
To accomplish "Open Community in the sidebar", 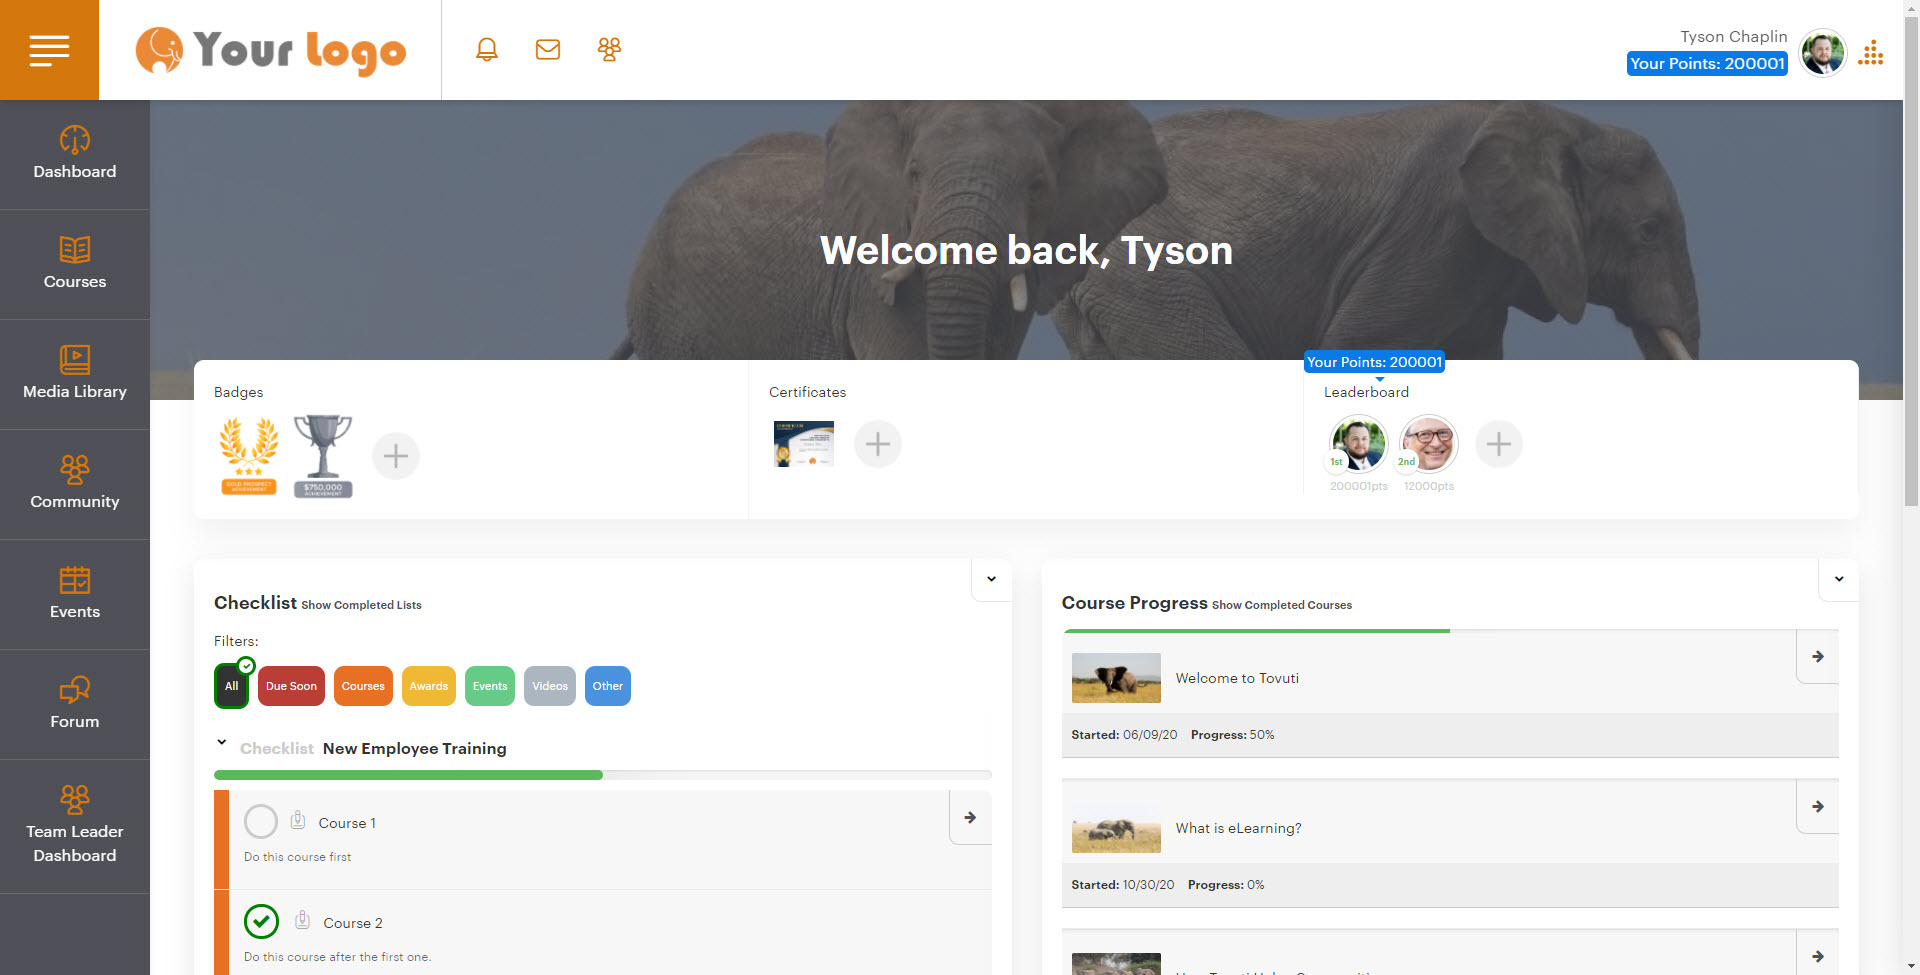I will pos(75,484).
